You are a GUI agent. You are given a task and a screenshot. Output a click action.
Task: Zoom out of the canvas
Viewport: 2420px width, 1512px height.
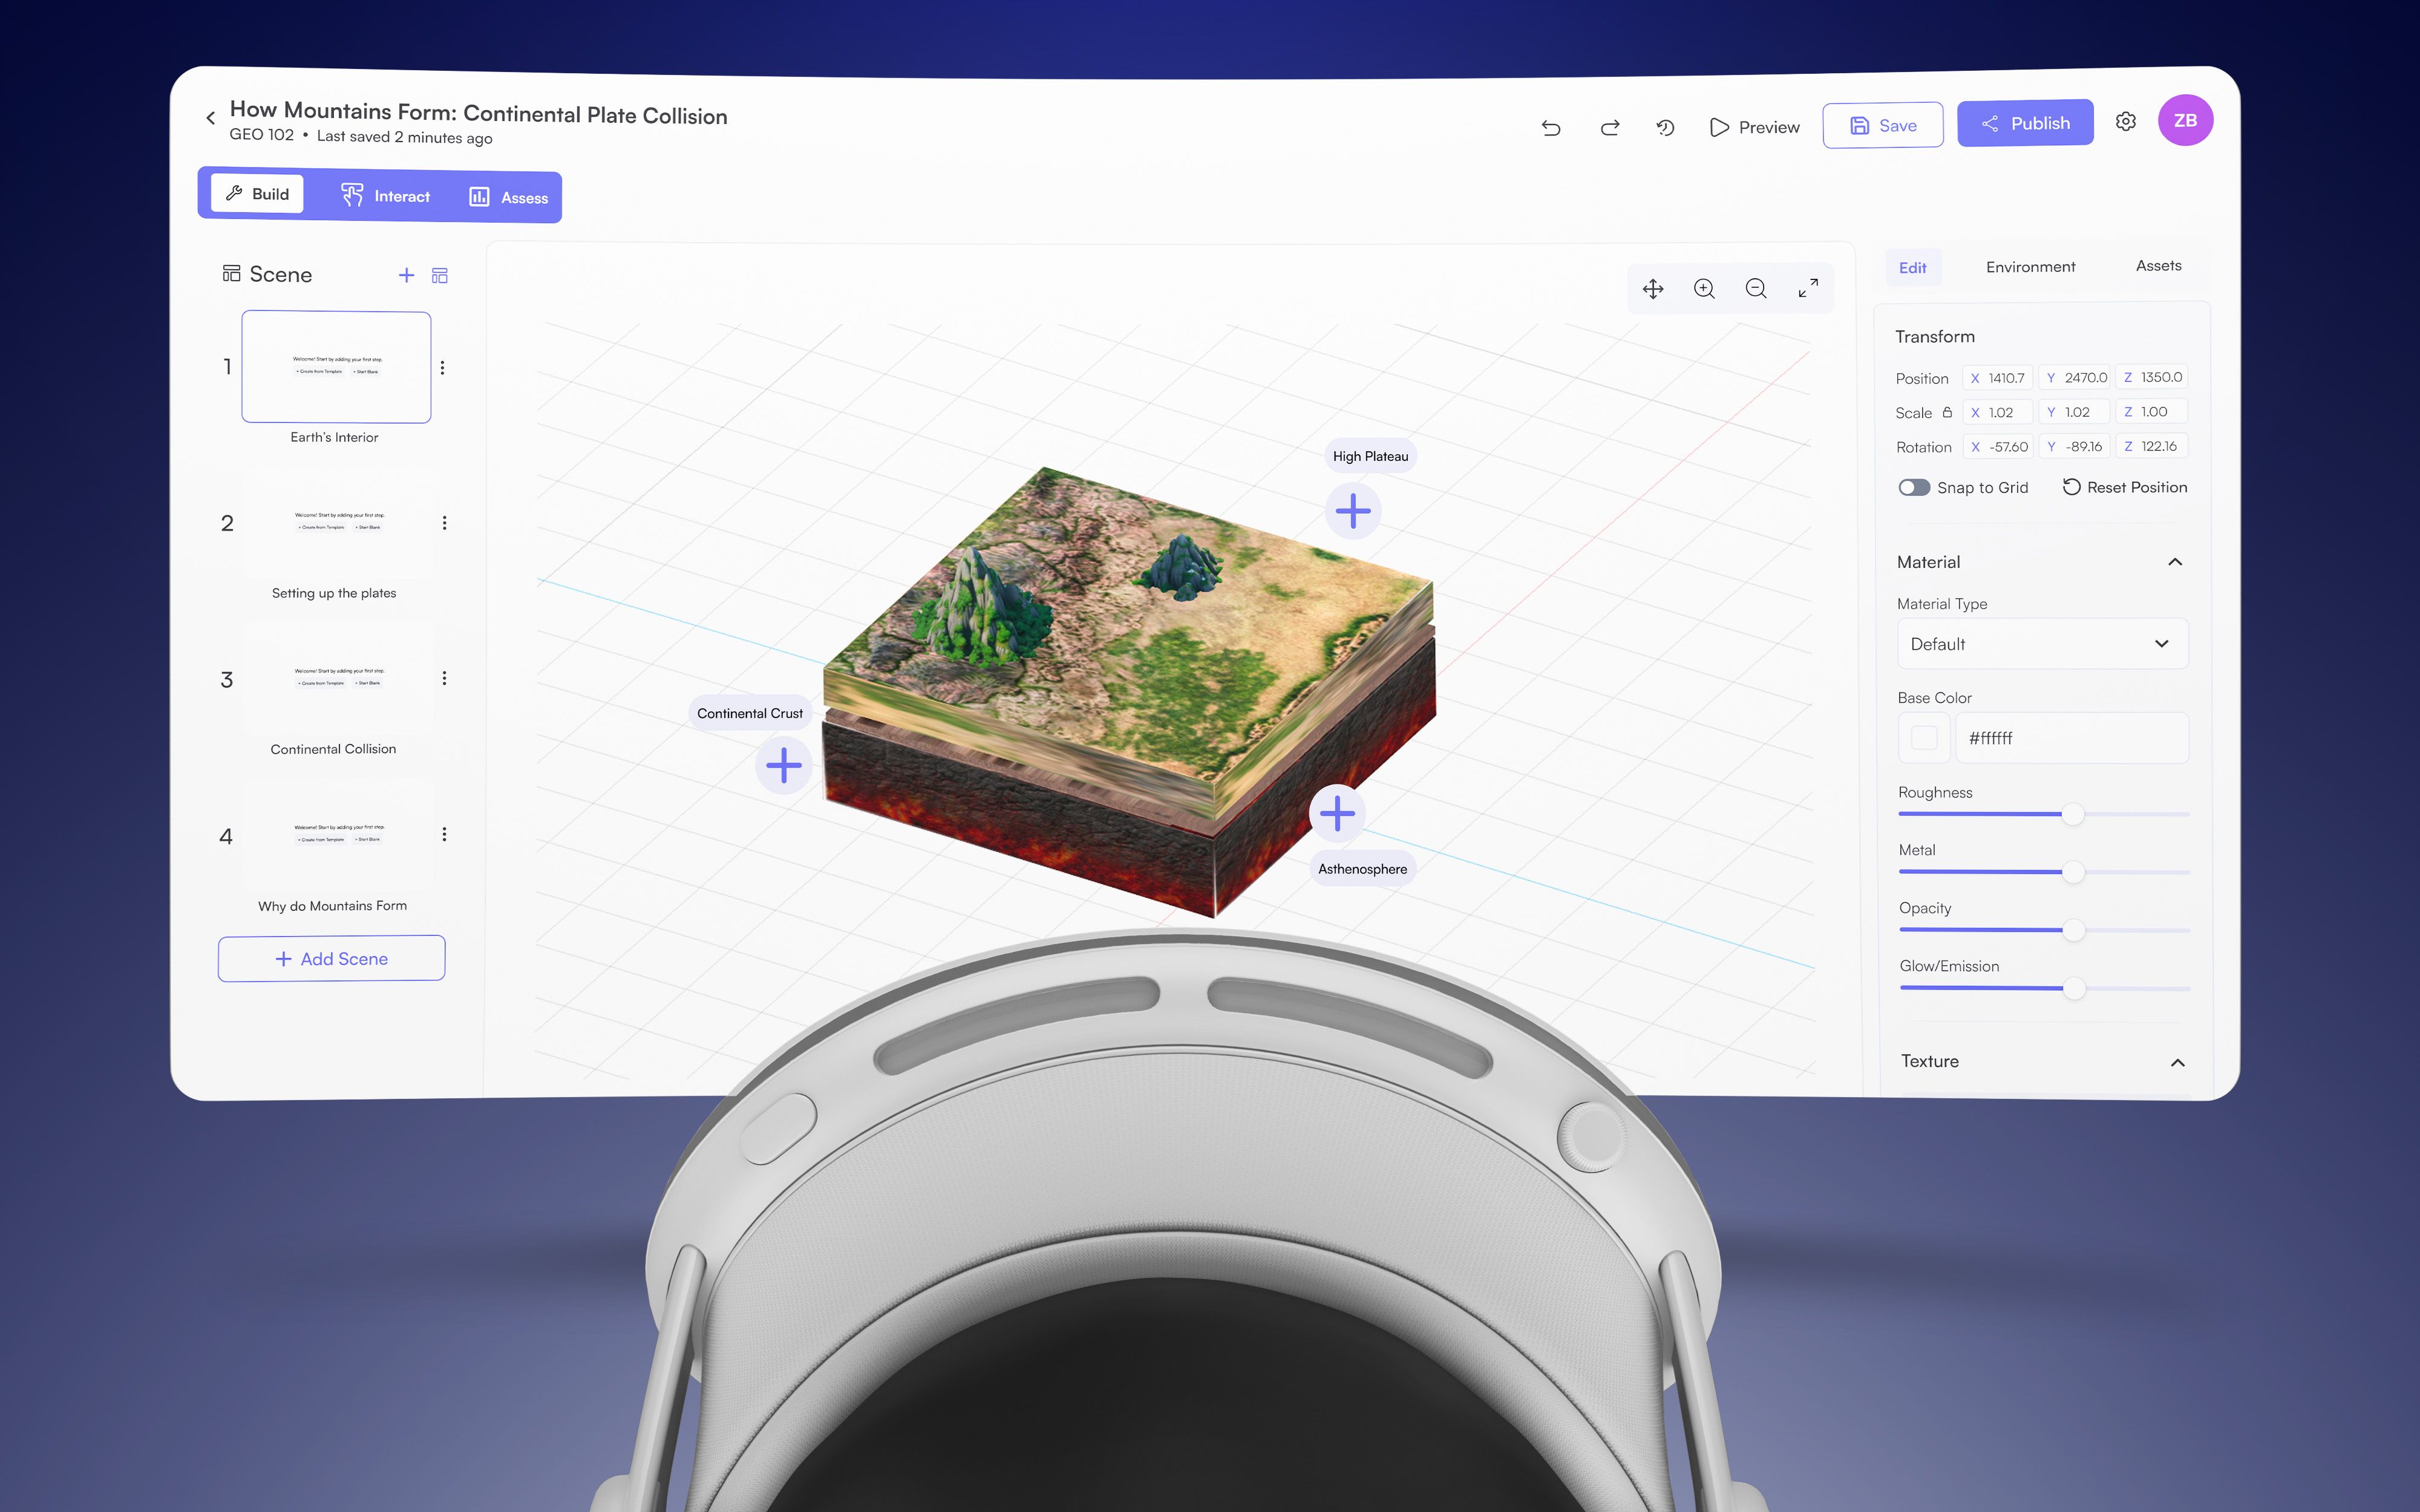click(x=1756, y=289)
